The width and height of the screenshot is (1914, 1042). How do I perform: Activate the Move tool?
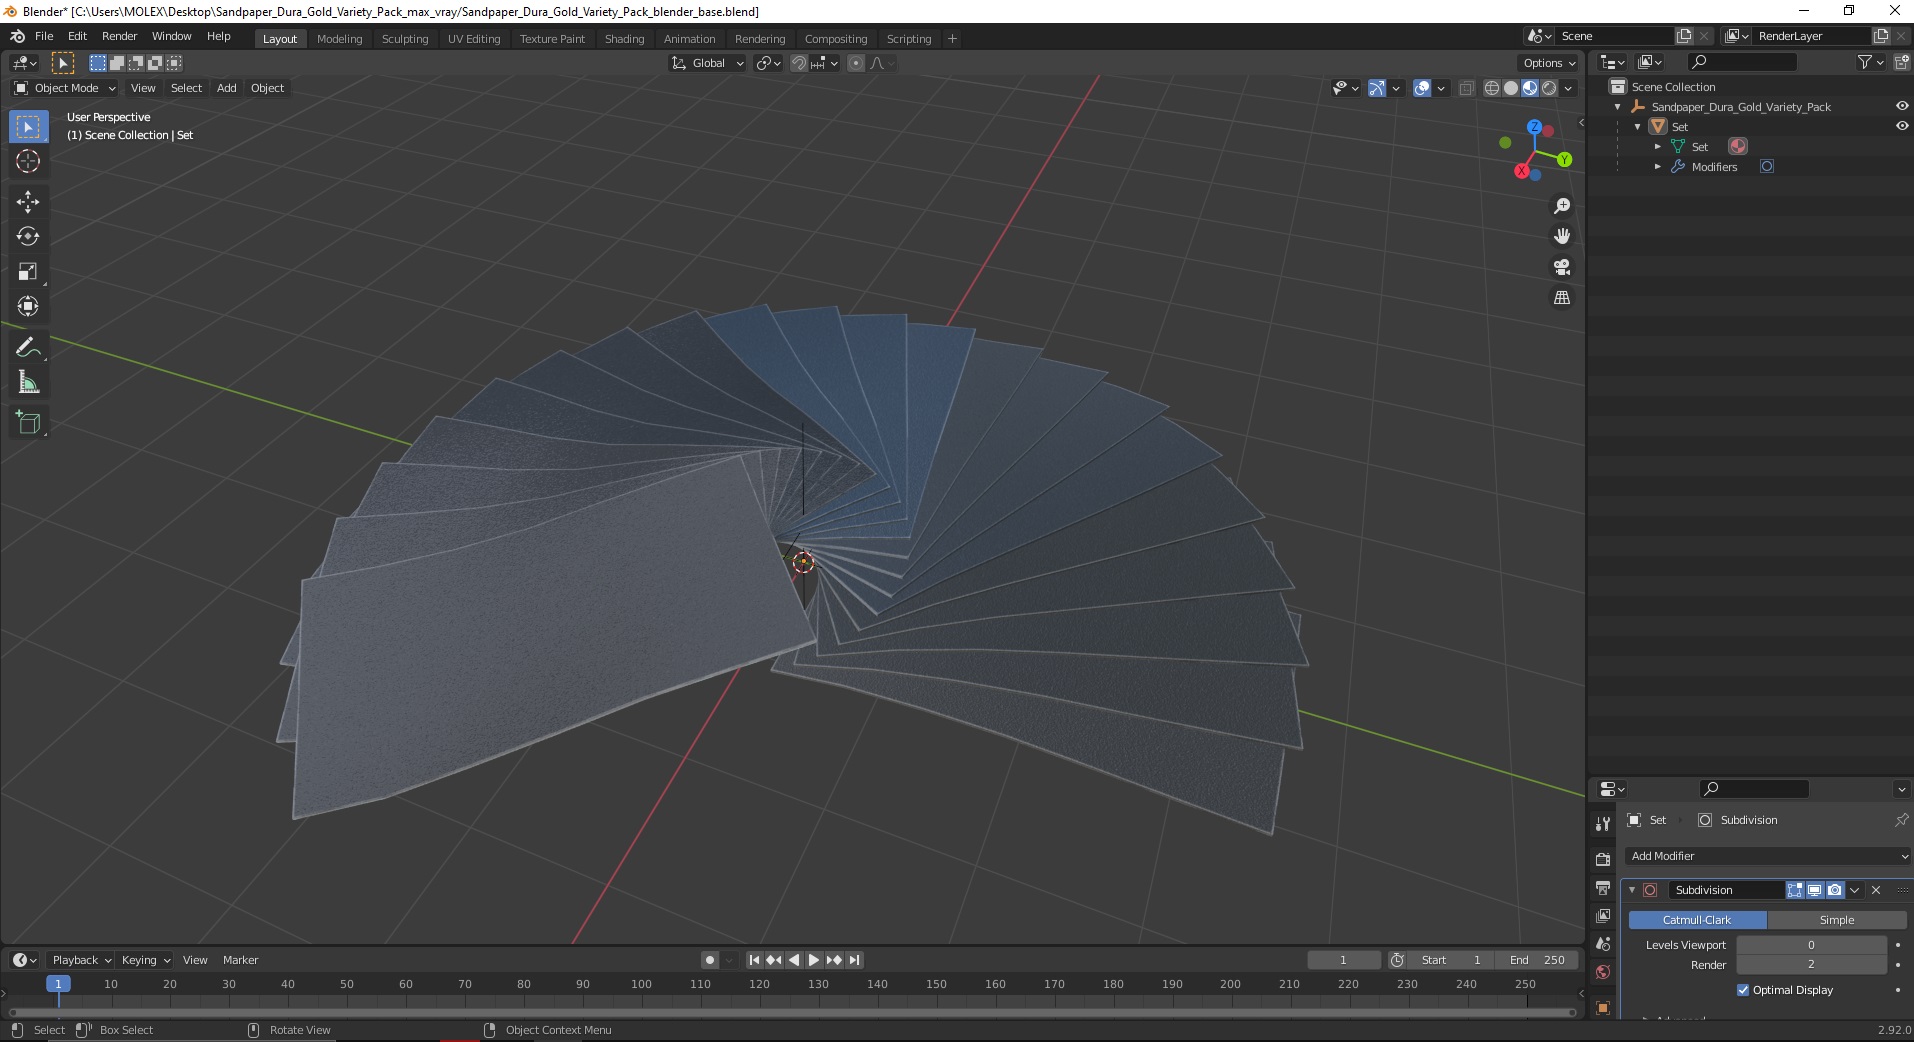28,201
